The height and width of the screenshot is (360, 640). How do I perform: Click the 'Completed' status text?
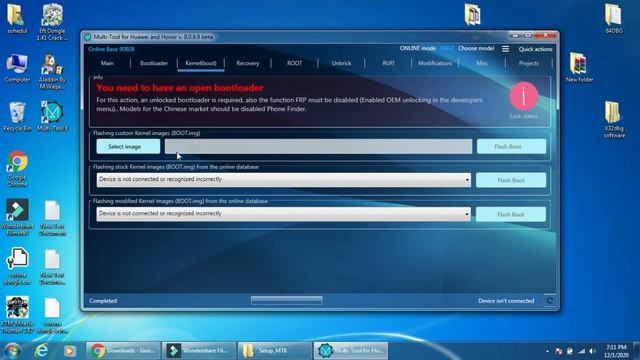point(103,301)
